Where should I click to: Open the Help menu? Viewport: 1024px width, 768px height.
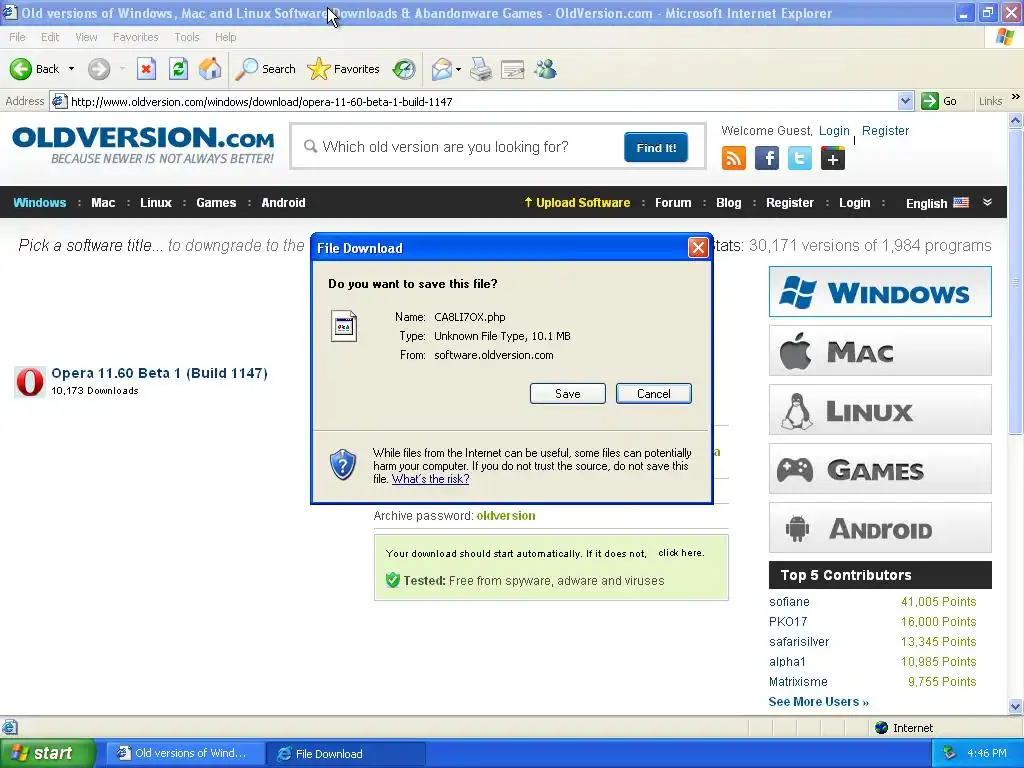click(225, 37)
